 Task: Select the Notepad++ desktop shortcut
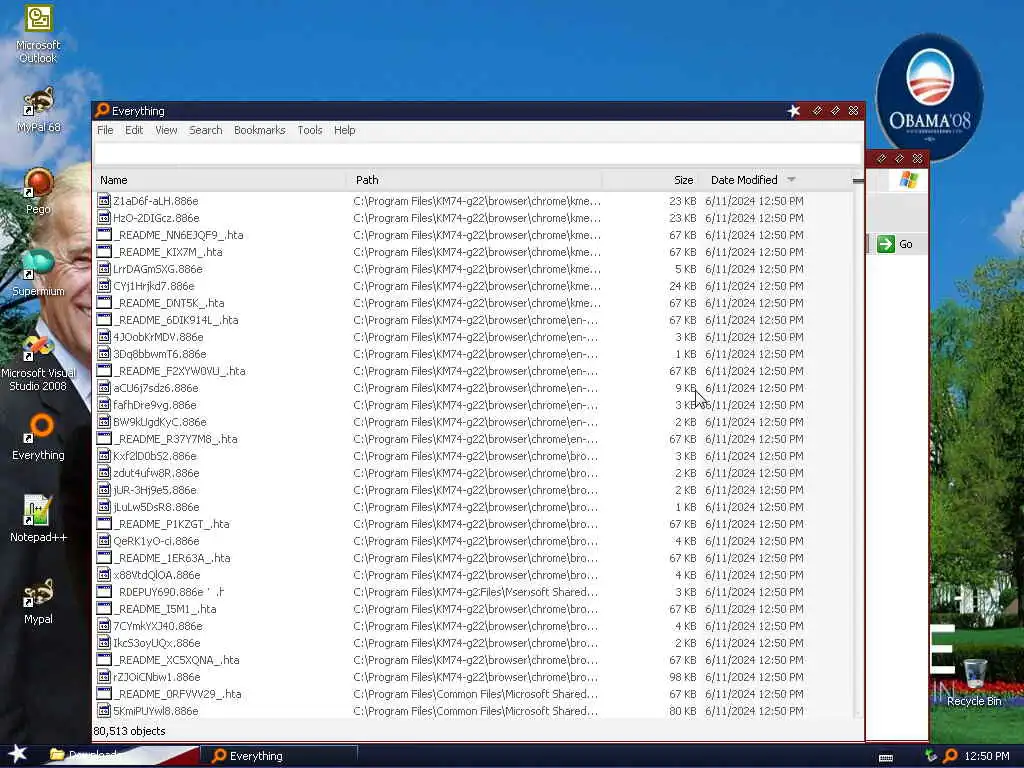point(38,519)
